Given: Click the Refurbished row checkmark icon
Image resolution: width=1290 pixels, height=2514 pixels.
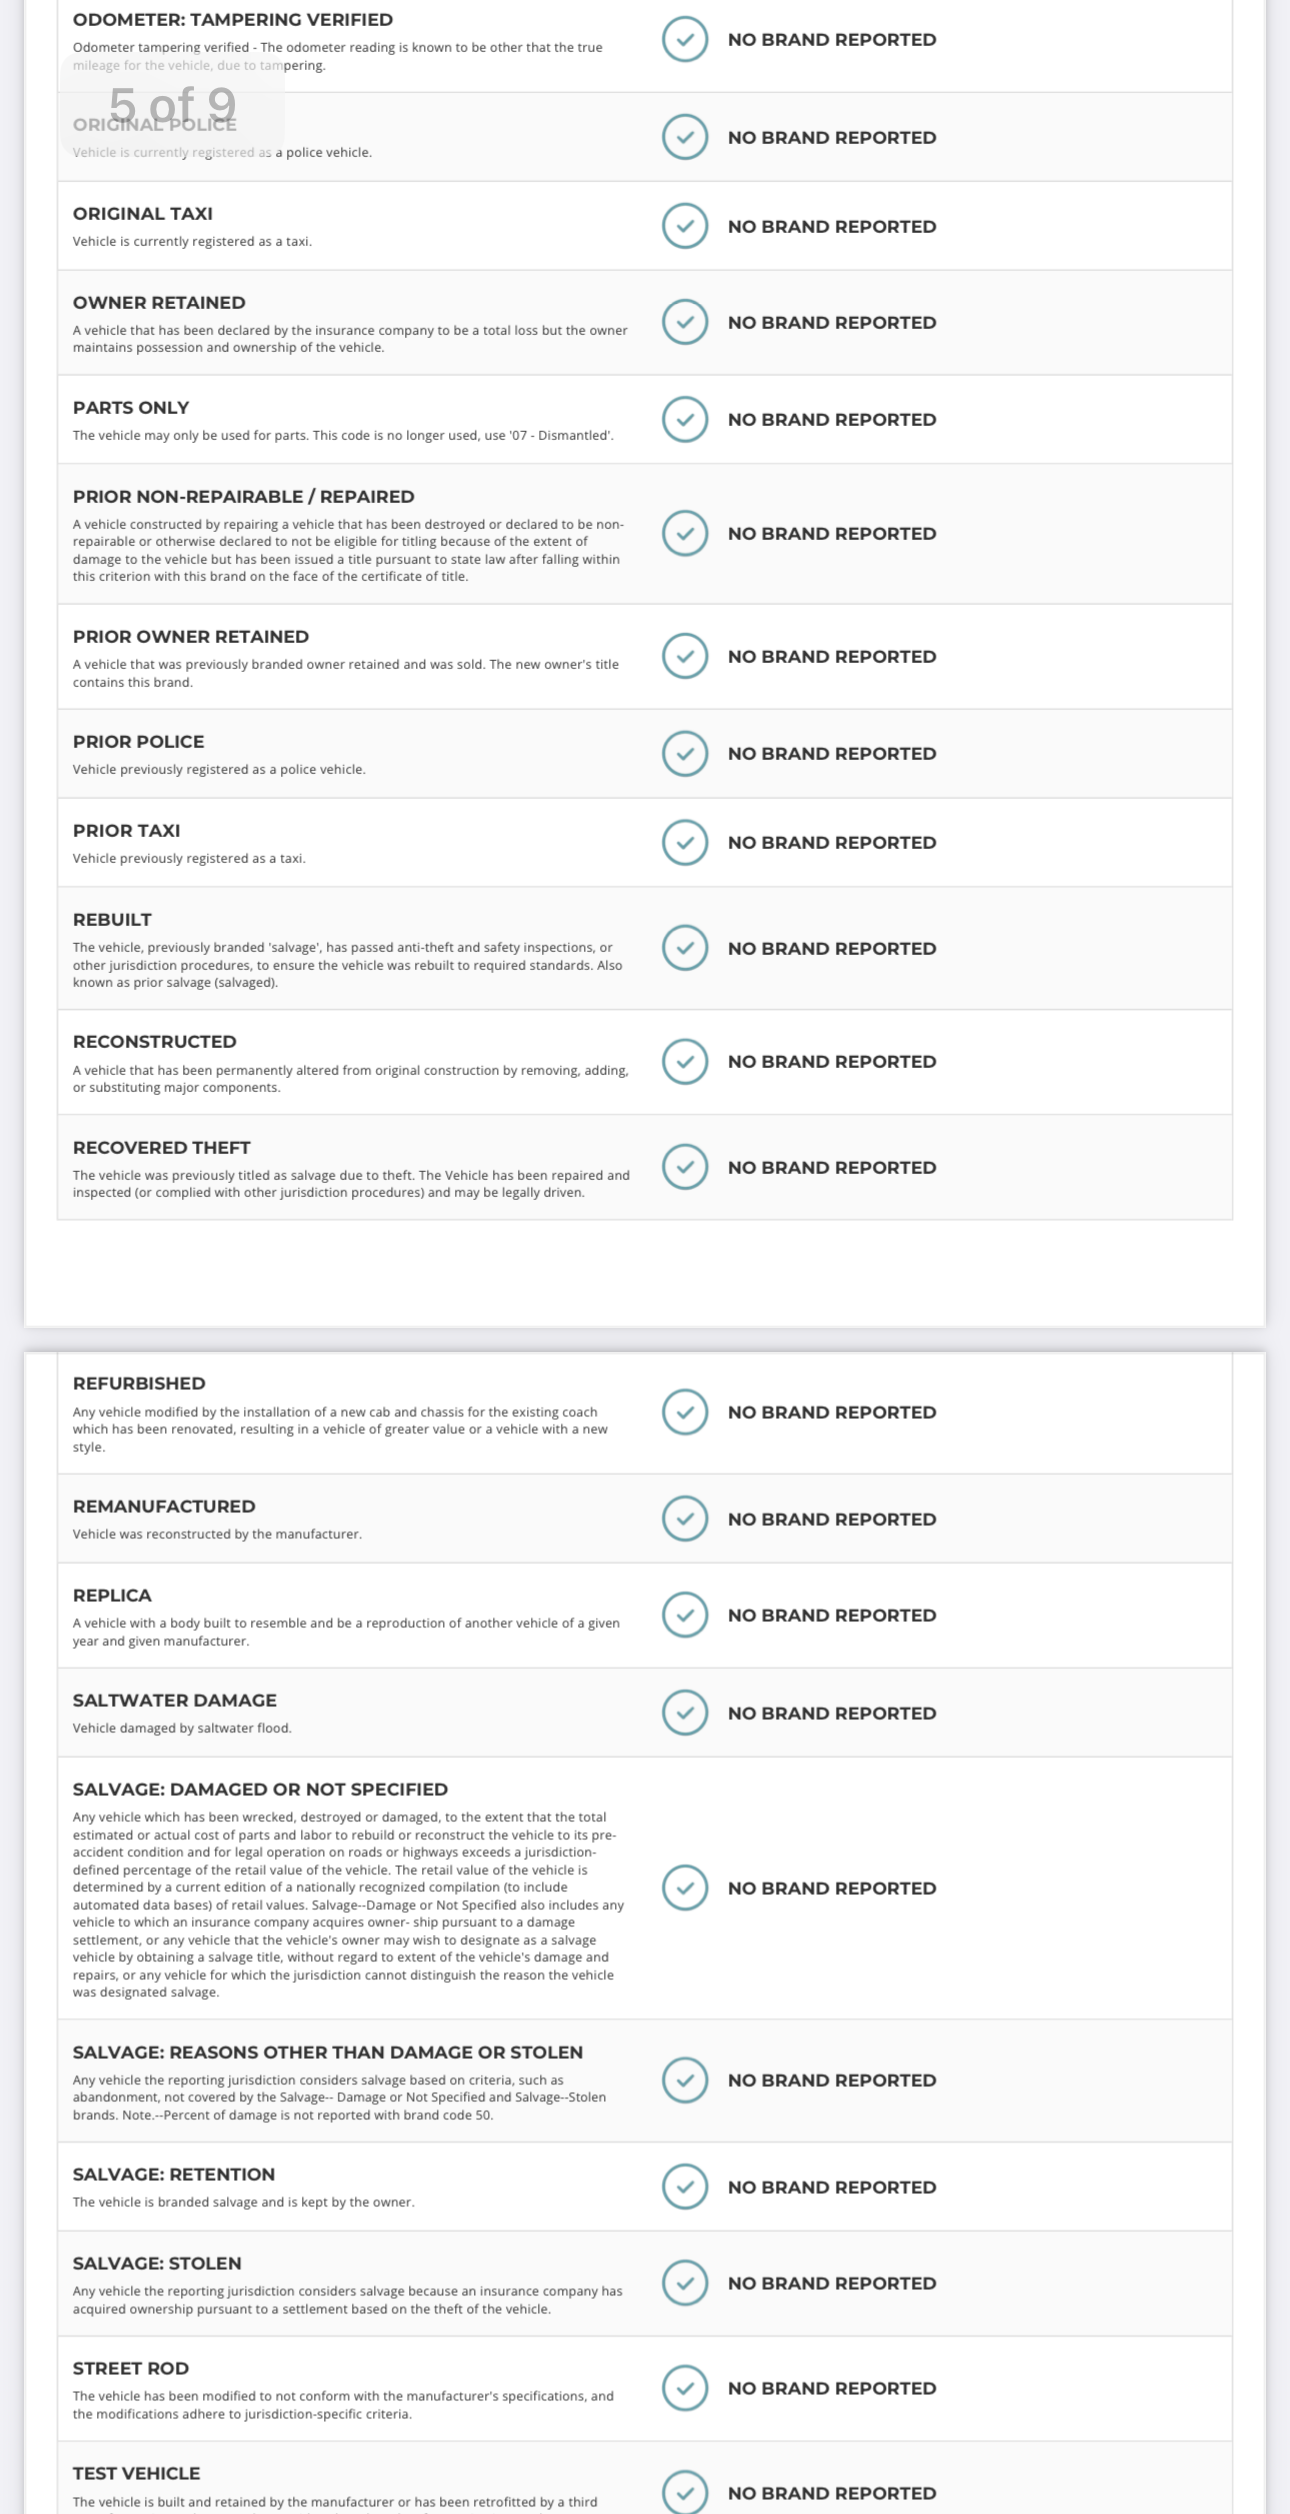Looking at the screenshot, I should [x=685, y=1412].
